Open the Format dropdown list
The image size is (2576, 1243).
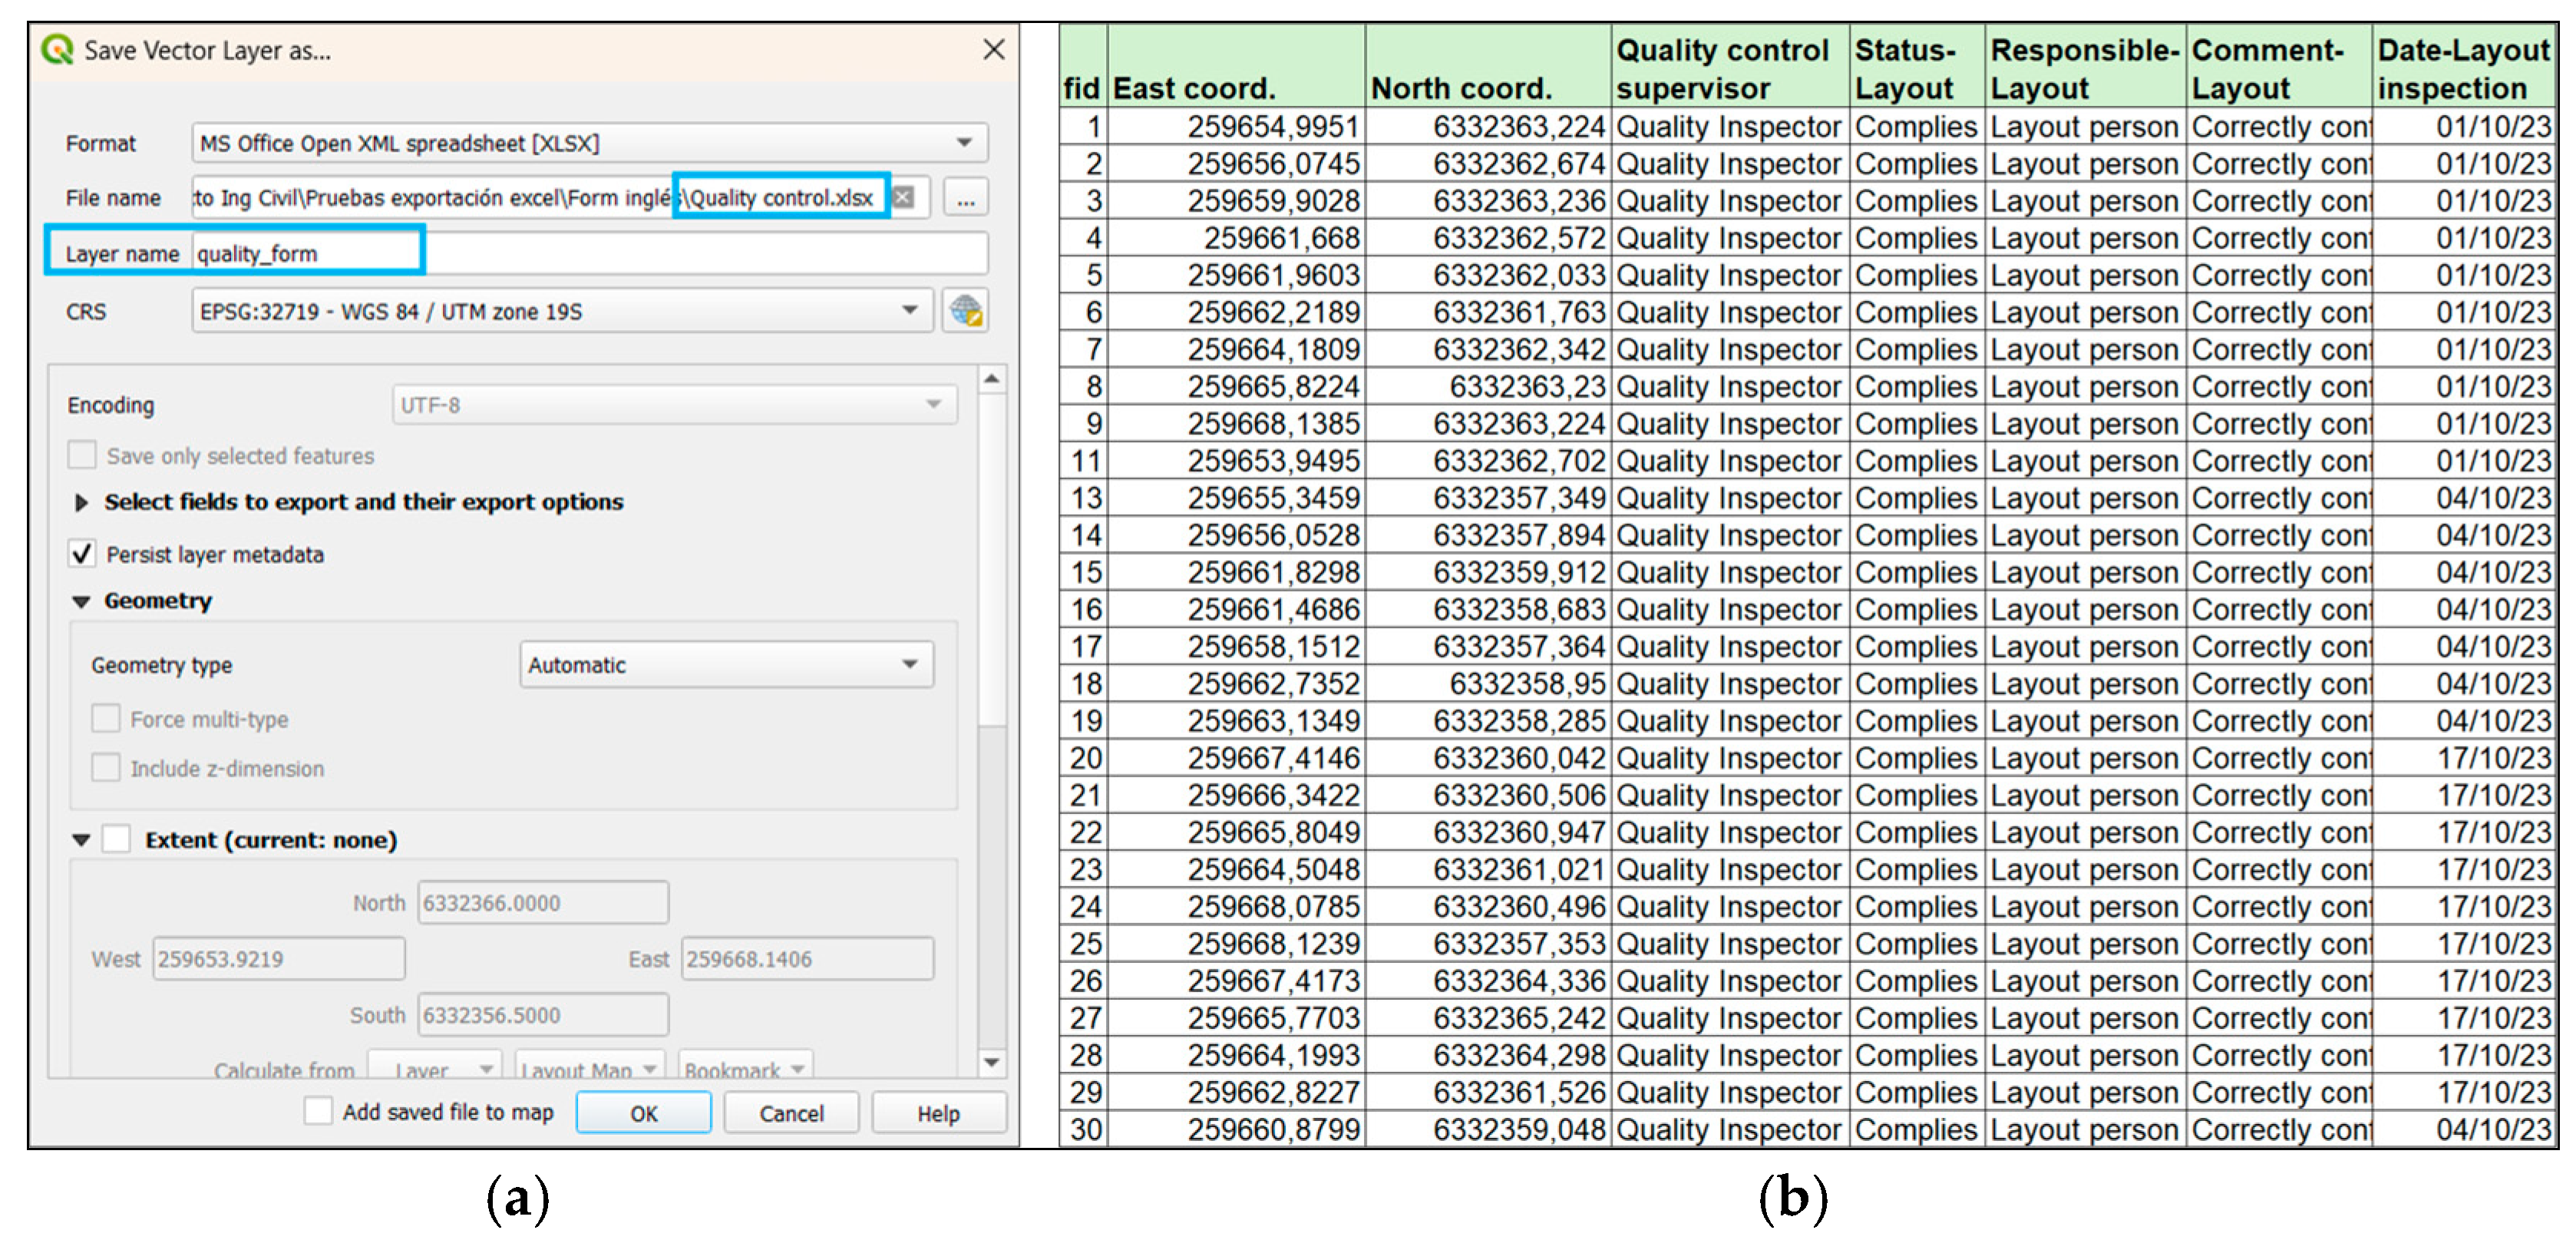pos(590,143)
